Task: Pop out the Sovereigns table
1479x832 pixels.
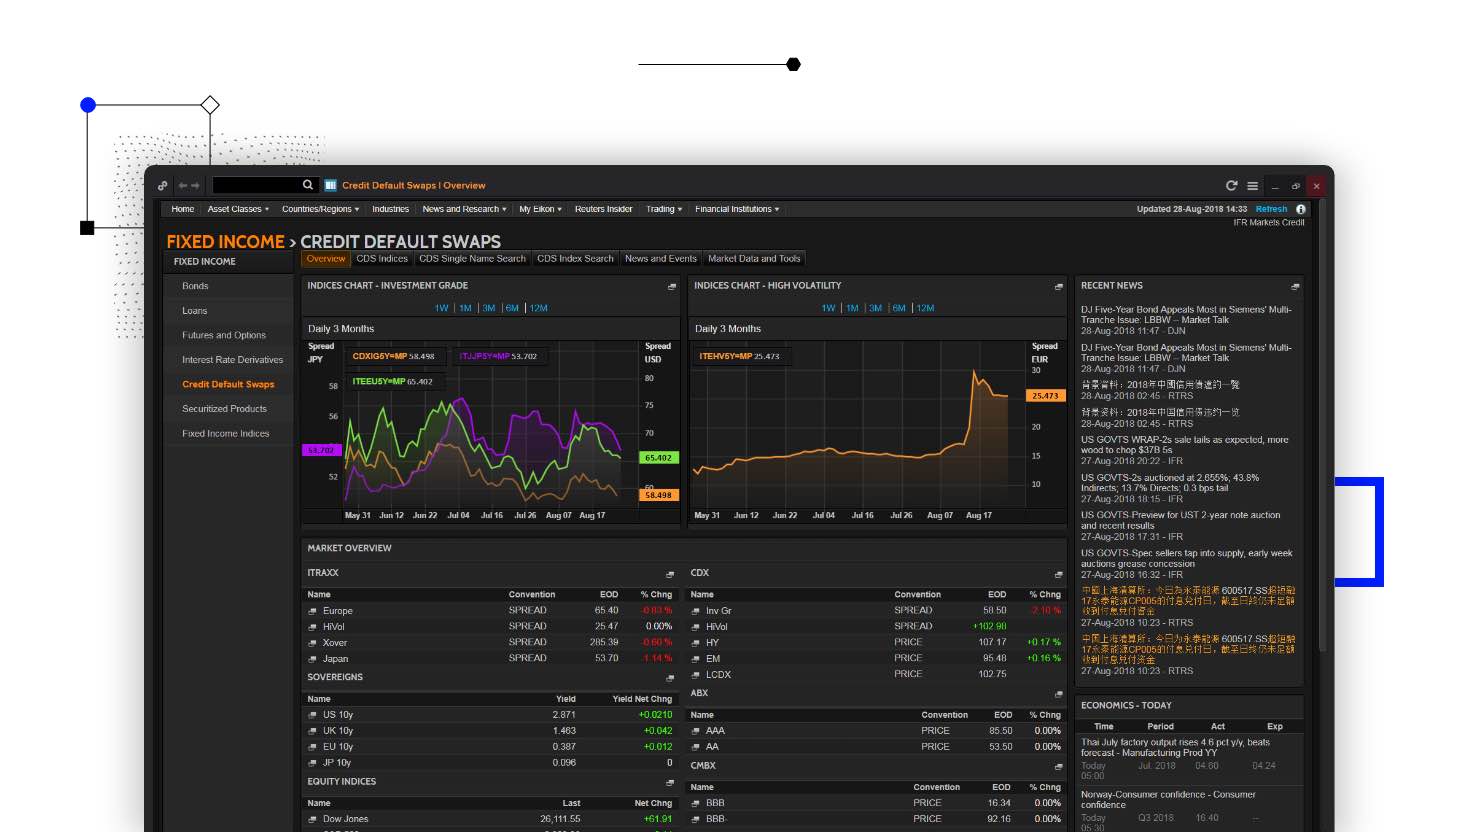Action: point(671,679)
